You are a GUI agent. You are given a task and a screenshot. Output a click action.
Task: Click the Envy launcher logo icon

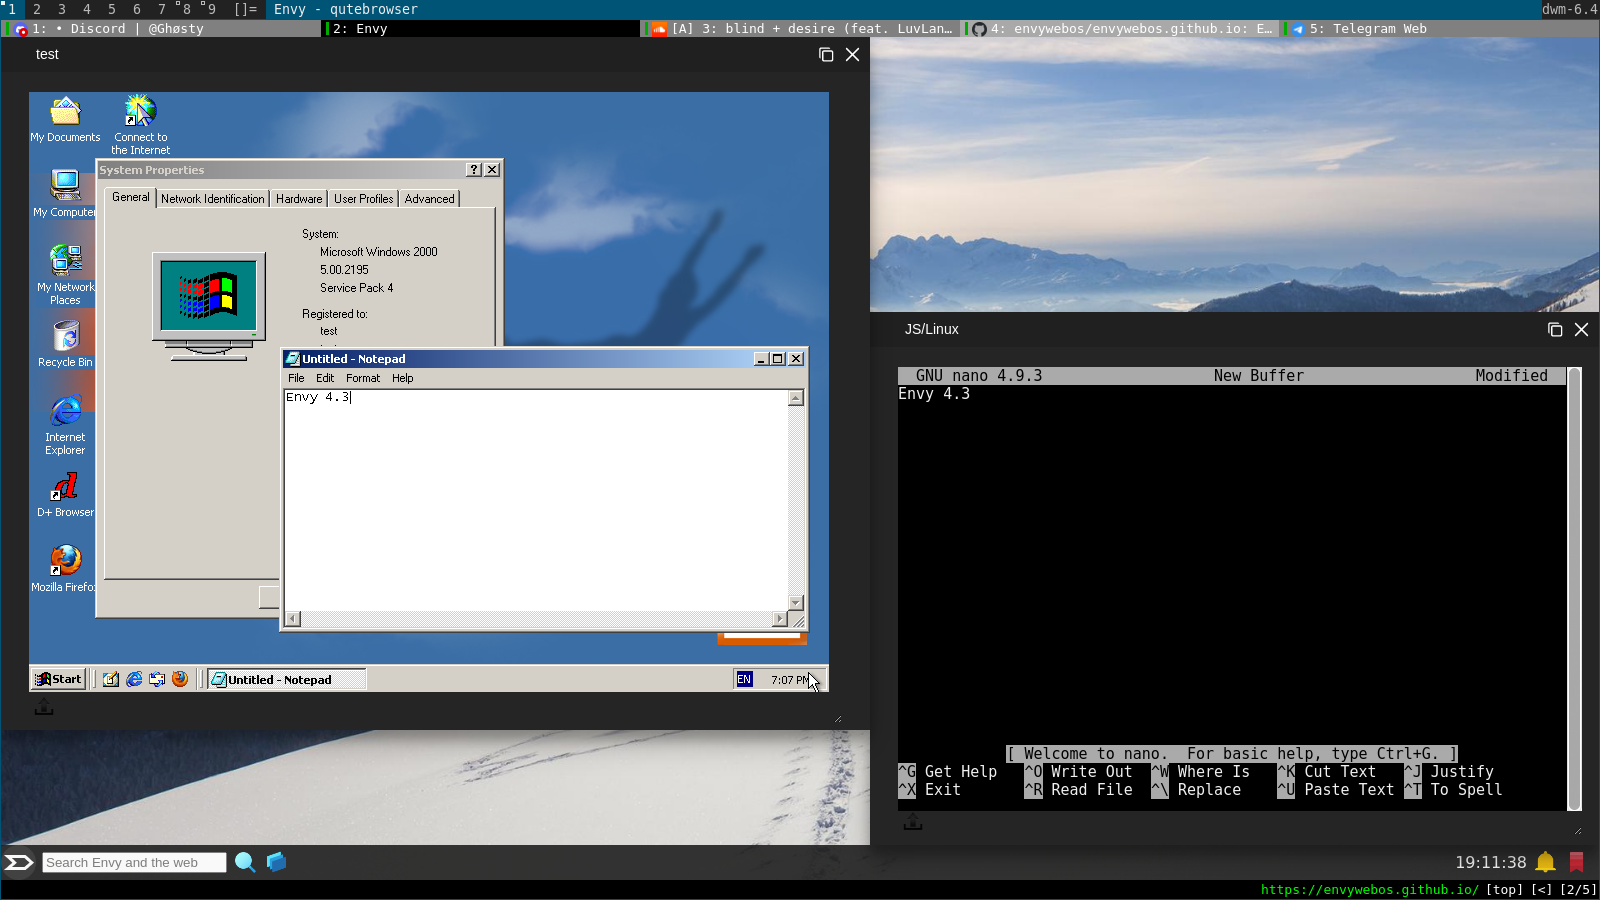(19, 862)
